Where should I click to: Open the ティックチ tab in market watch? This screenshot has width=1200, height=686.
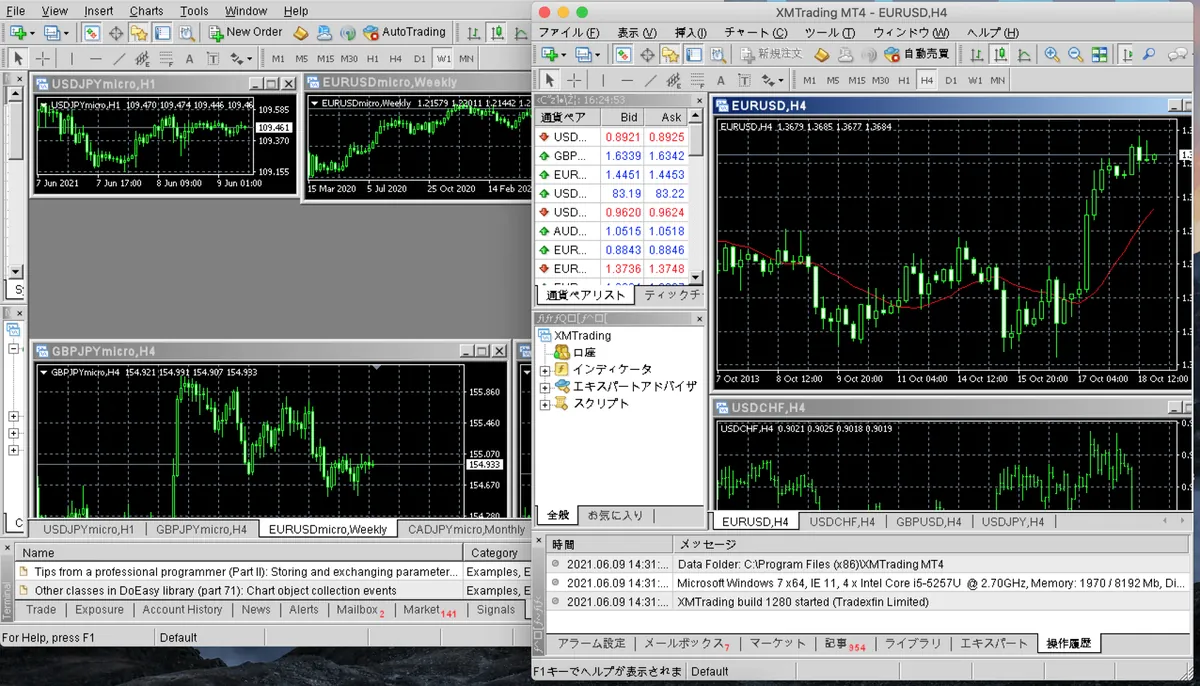click(x=672, y=295)
